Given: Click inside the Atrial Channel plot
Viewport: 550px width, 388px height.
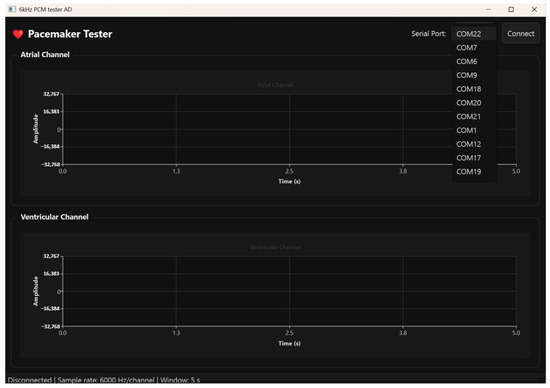Looking at the screenshot, I should 257,129.
